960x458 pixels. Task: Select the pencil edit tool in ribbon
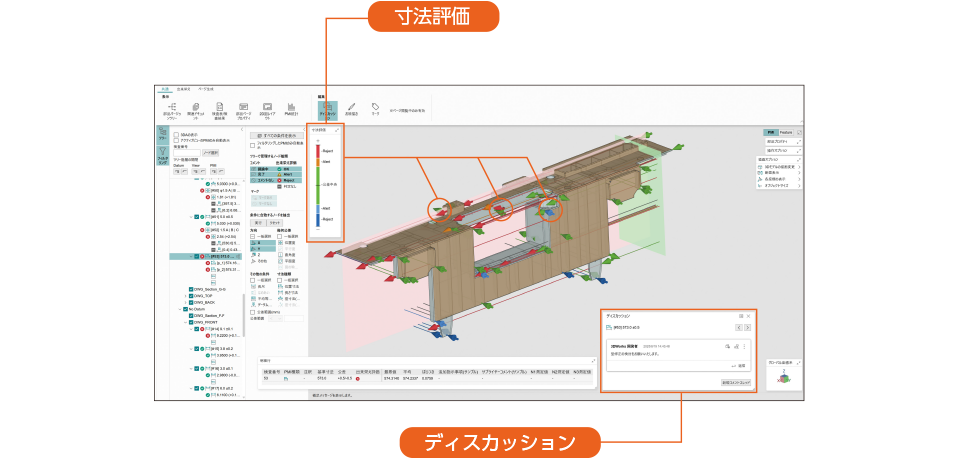coord(351,107)
